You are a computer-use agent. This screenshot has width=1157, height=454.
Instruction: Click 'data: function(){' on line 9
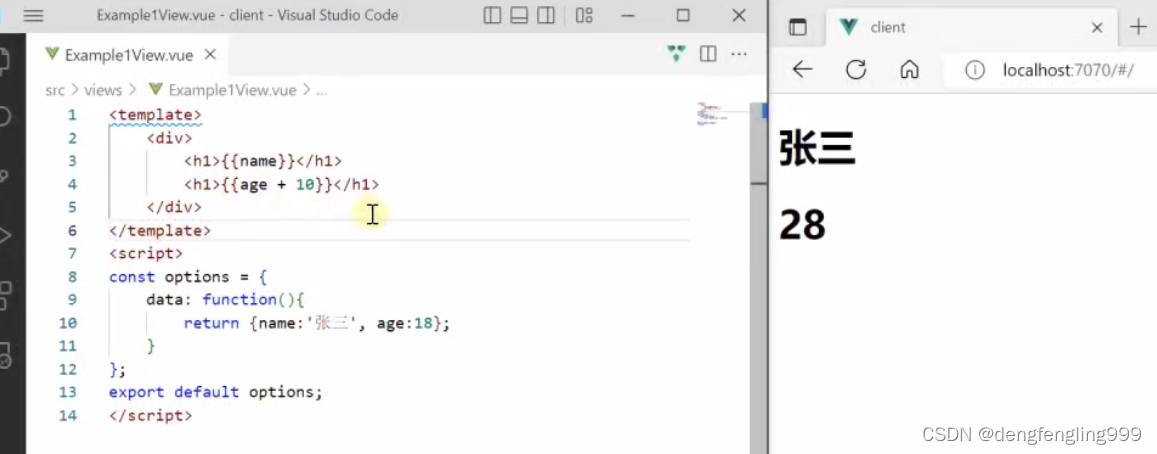(x=225, y=300)
